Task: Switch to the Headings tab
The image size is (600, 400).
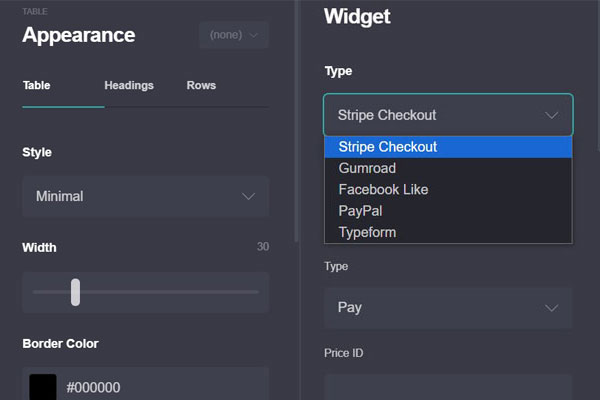Action: [x=129, y=85]
